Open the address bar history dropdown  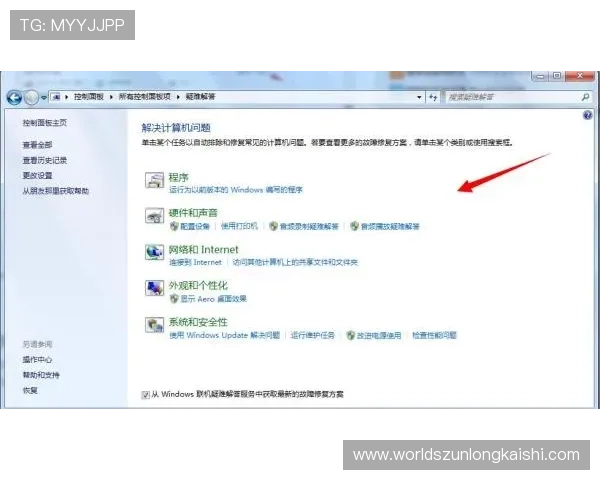pos(419,97)
